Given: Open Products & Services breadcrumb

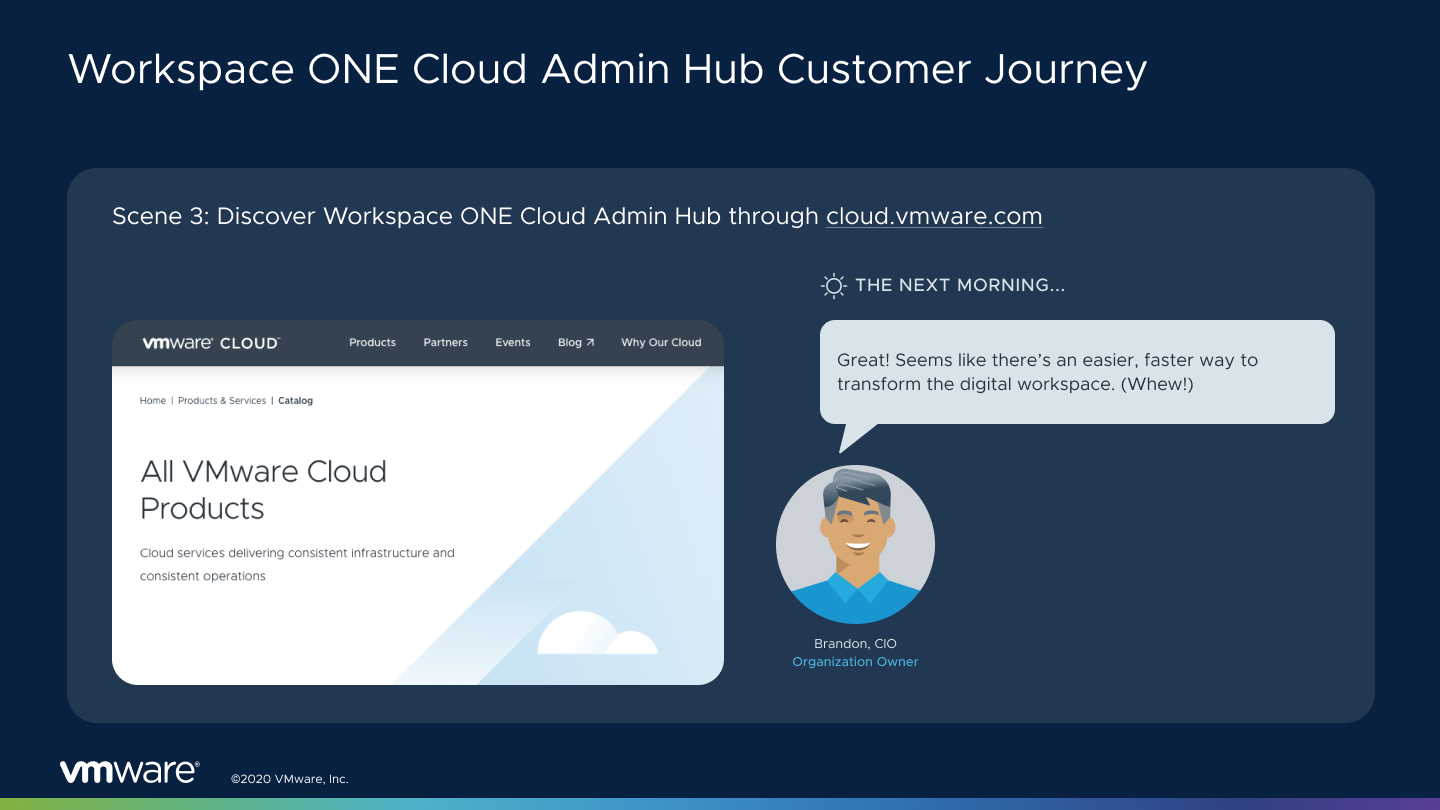Looking at the screenshot, I should [x=222, y=400].
